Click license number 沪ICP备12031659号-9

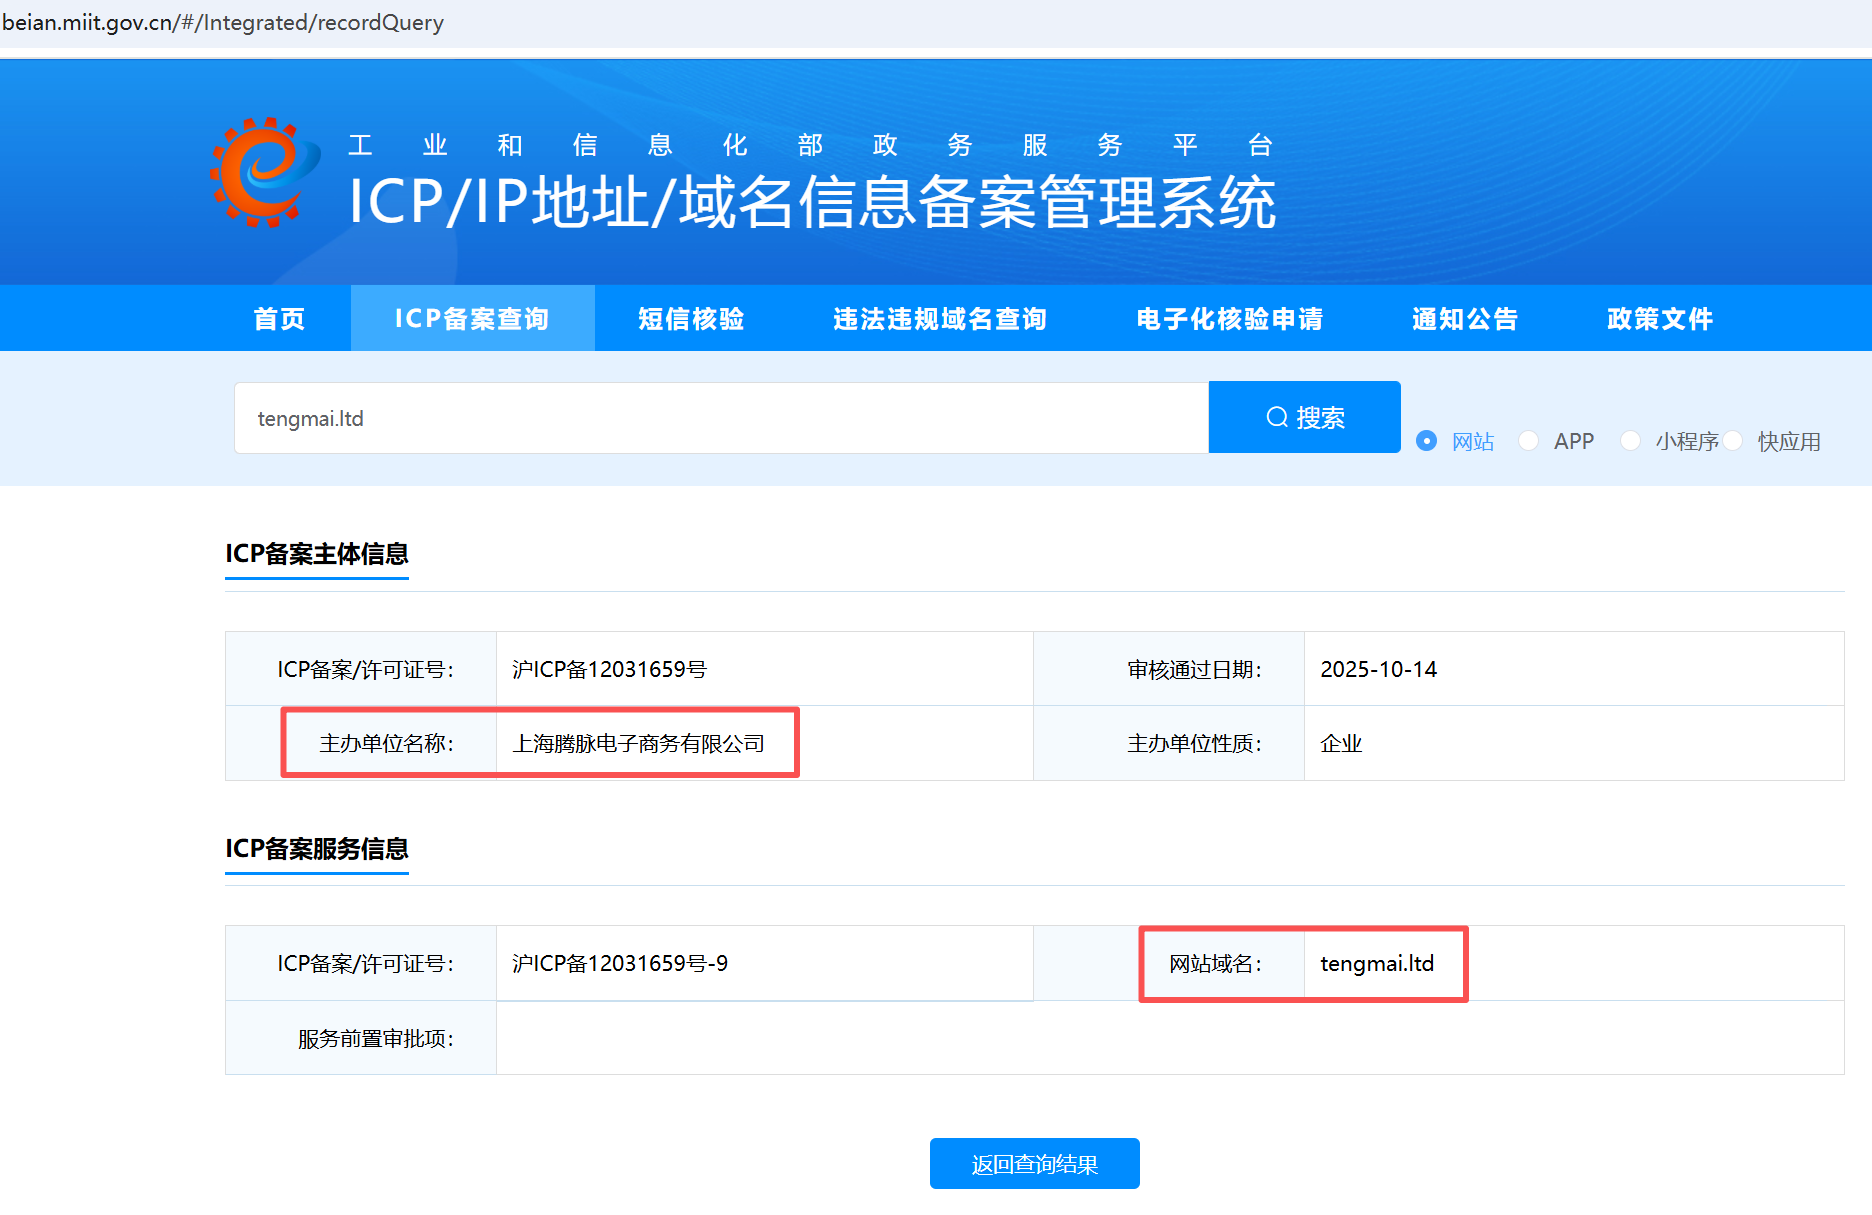point(620,964)
